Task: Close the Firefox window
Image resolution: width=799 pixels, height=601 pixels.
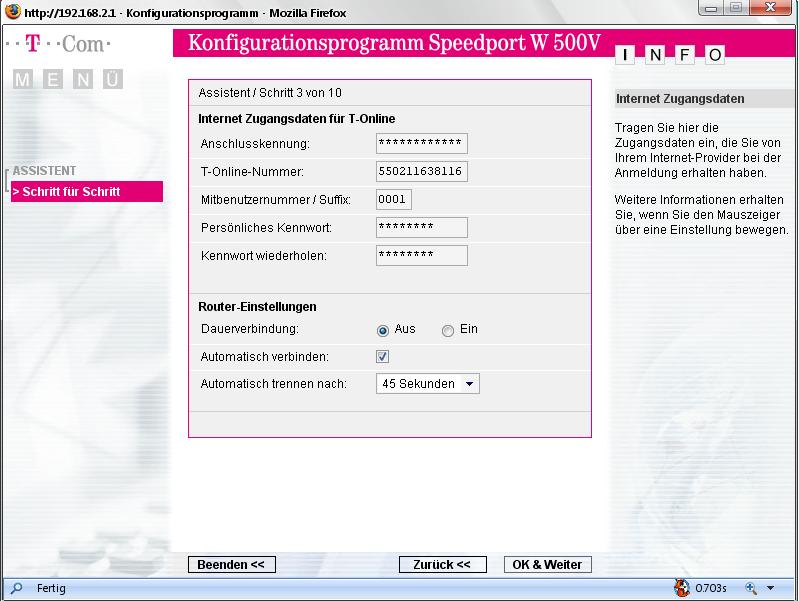Action: coord(770,8)
